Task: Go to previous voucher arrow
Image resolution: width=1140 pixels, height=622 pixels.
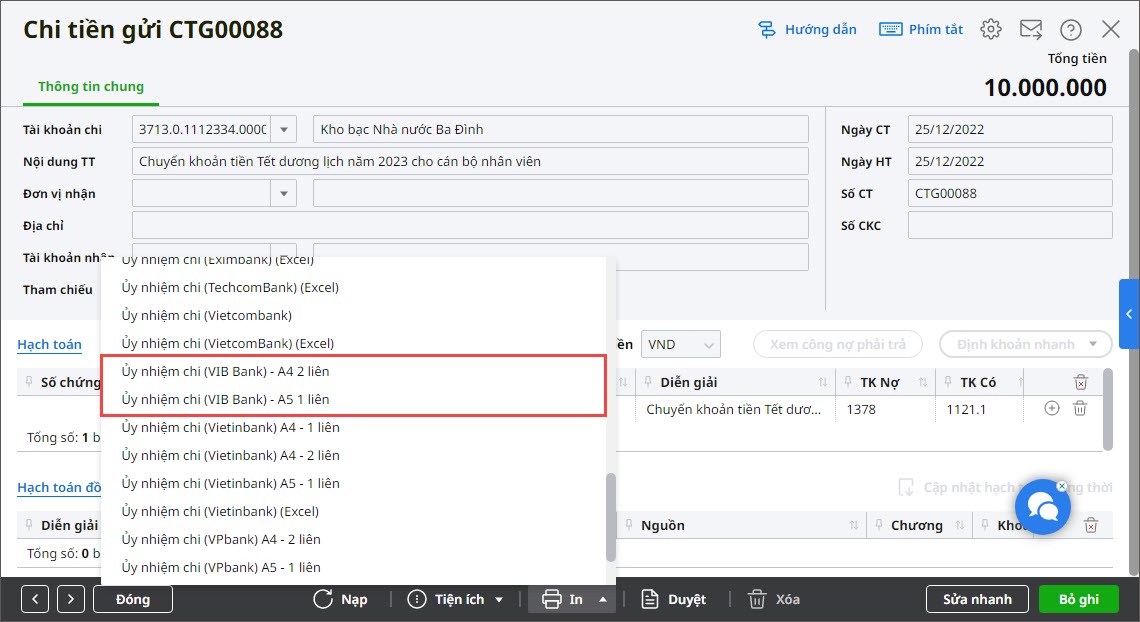Action: coord(35,599)
